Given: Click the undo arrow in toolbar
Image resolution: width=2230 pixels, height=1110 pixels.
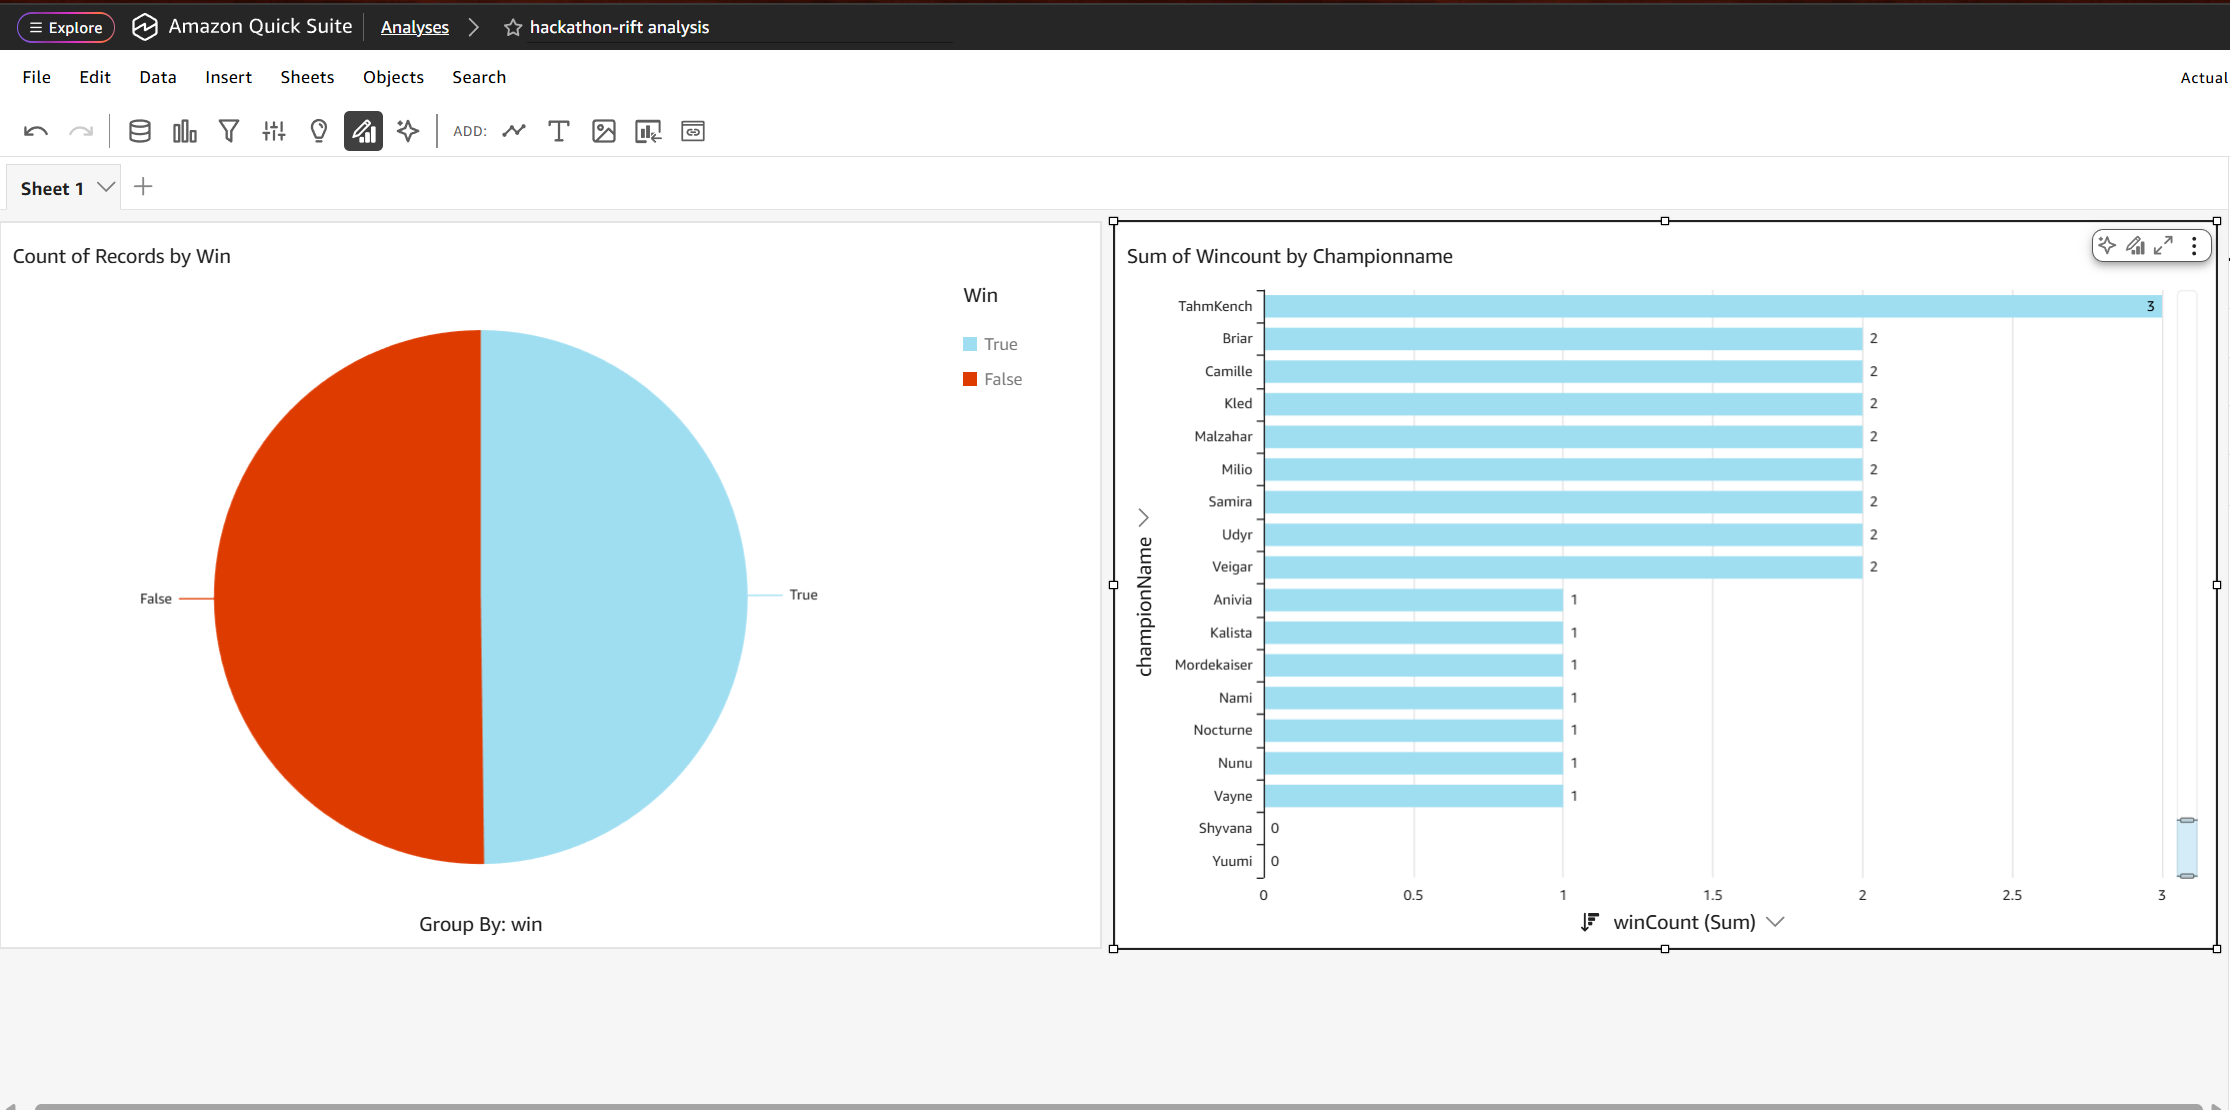Looking at the screenshot, I should click(x=36, y=131).
